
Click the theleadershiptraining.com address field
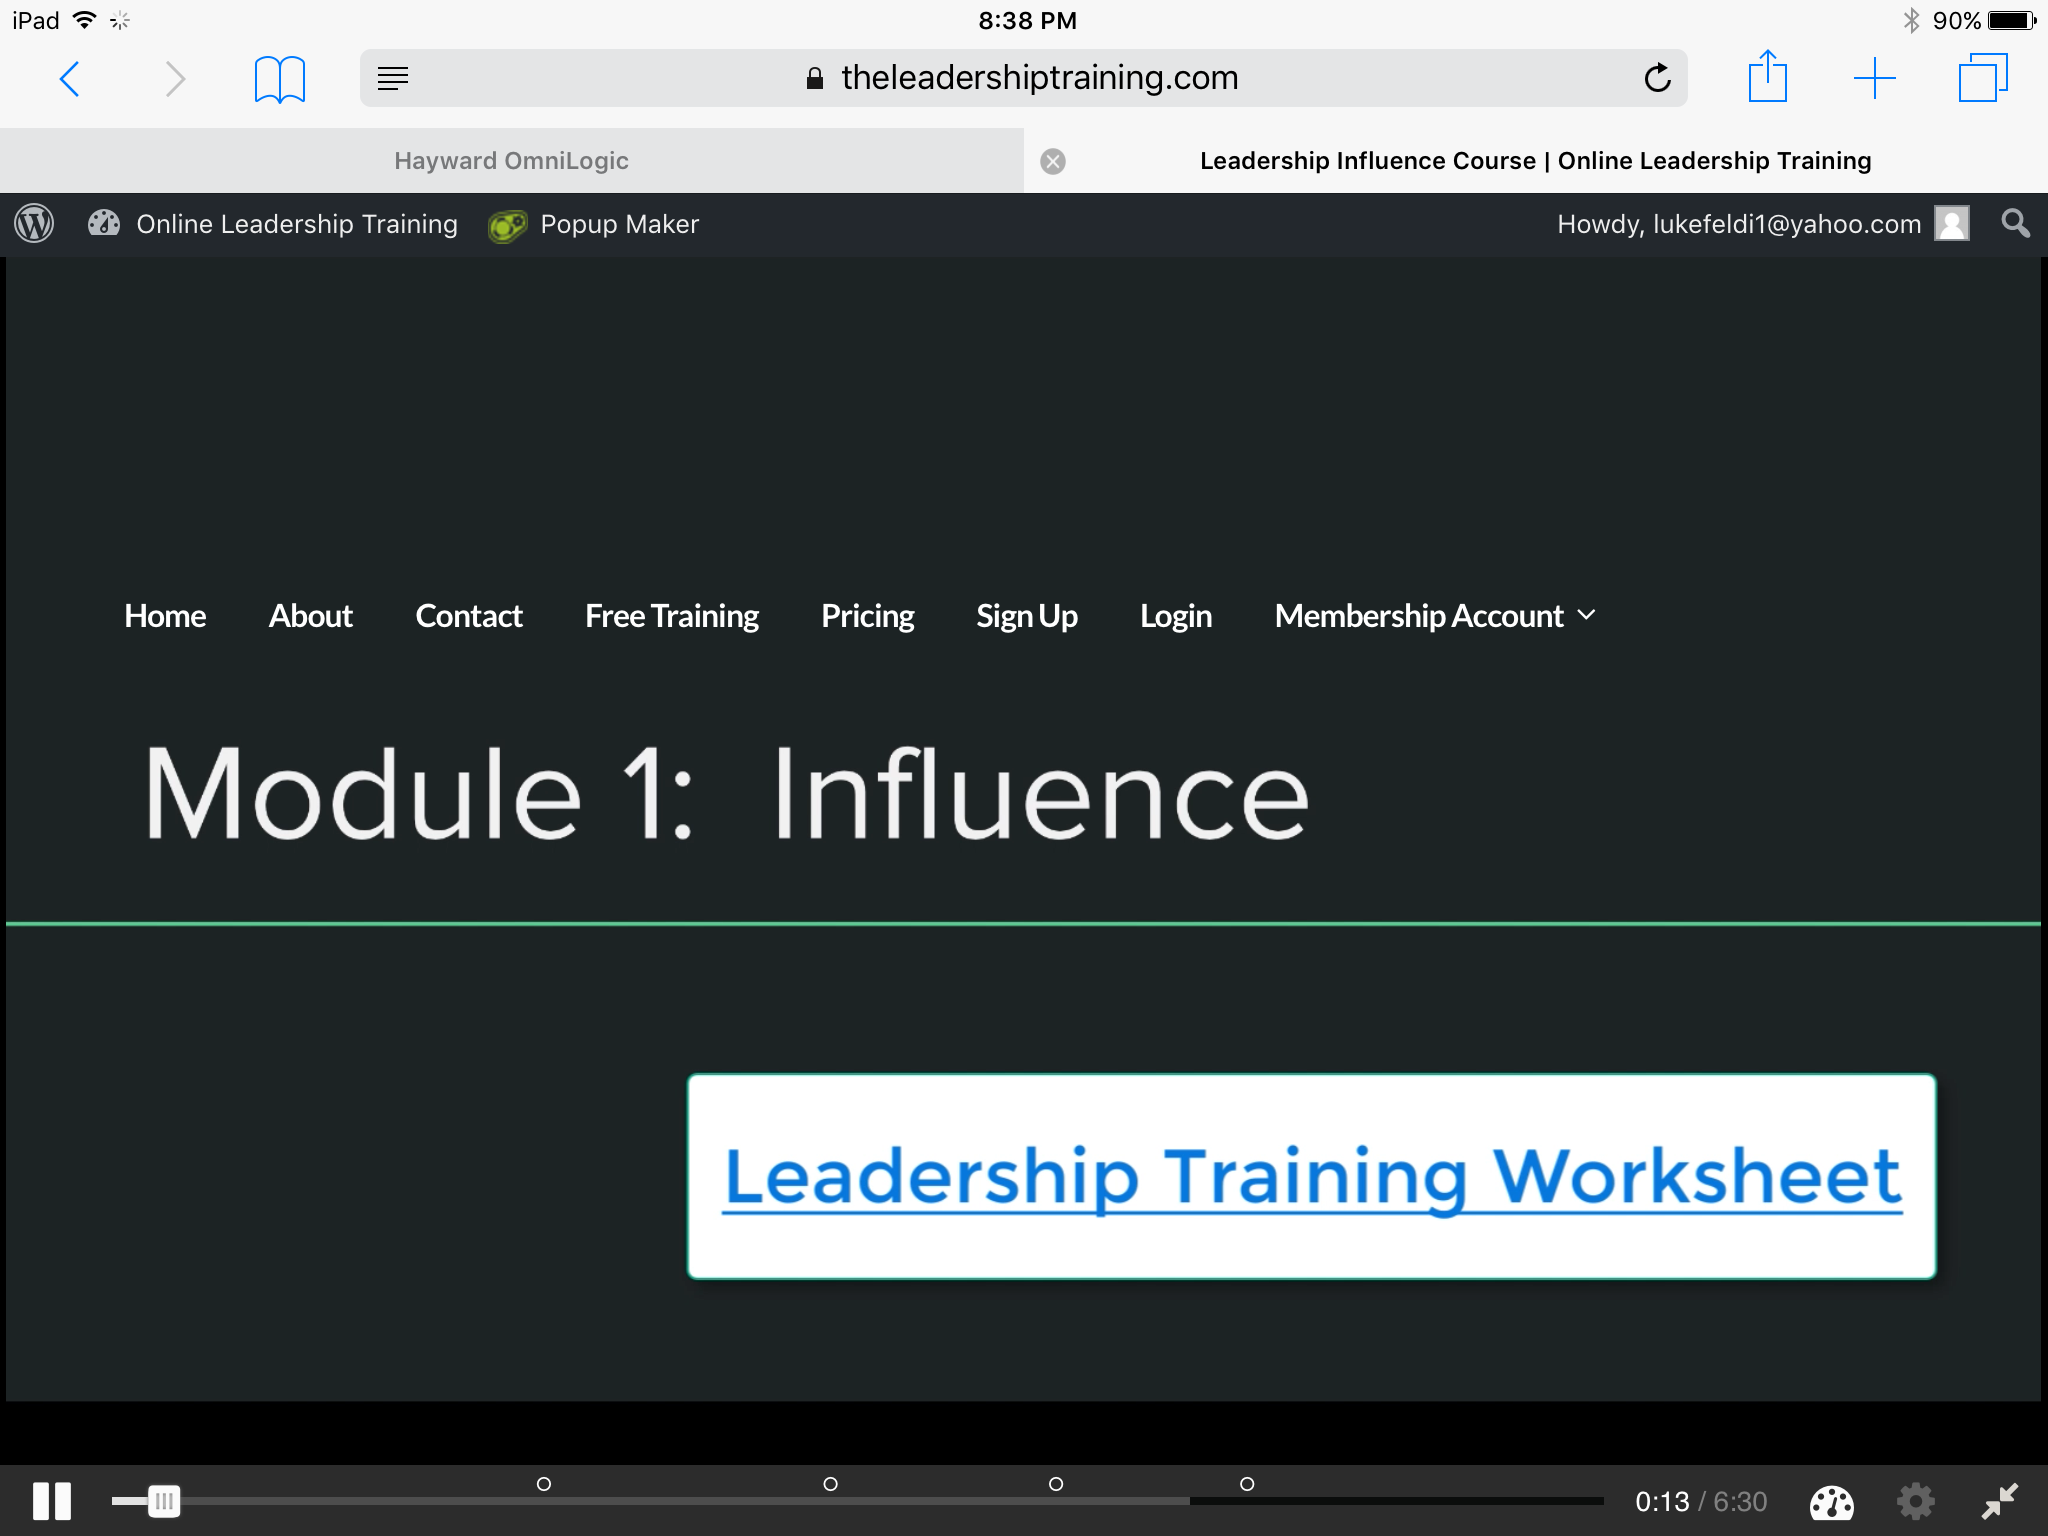(1023, 78)
